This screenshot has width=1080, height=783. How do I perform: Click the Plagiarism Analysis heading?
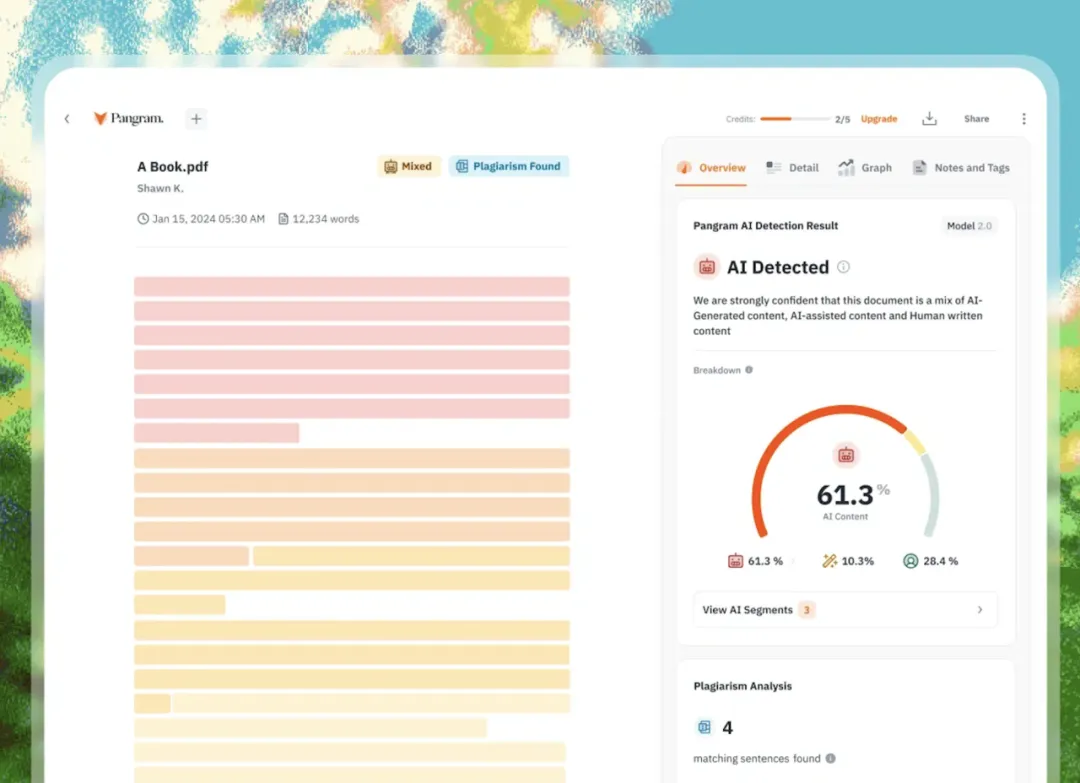click(742, 686)
